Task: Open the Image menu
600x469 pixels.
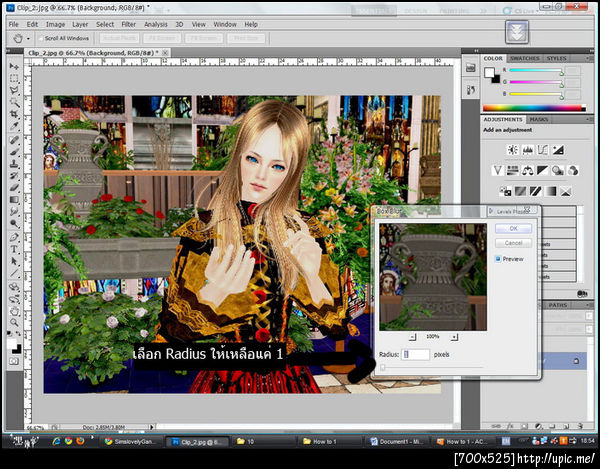Action: (x=55, y=24)
